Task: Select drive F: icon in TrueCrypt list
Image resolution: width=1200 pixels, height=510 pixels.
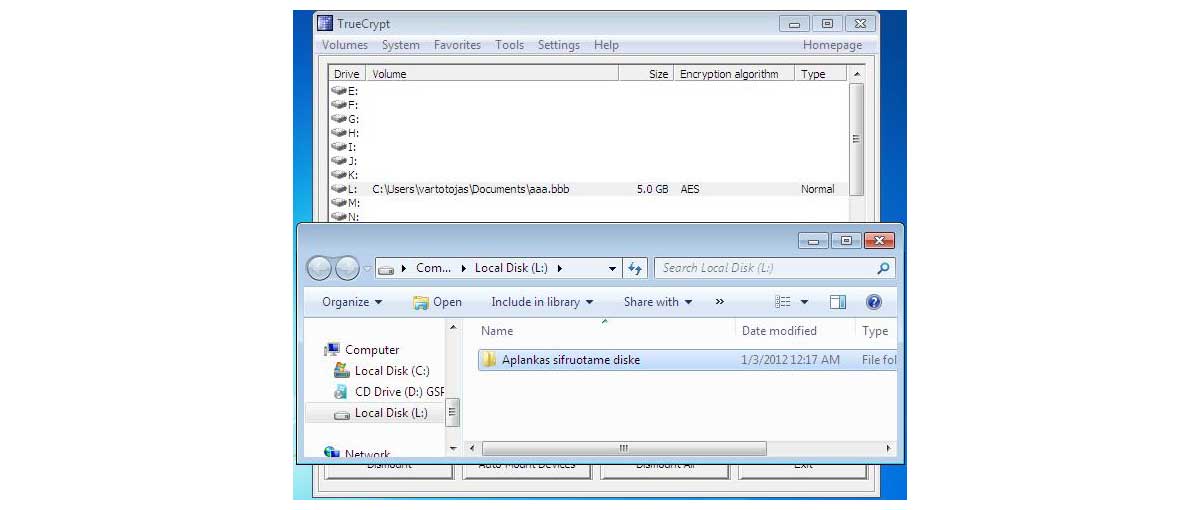Action: (339, 104)
